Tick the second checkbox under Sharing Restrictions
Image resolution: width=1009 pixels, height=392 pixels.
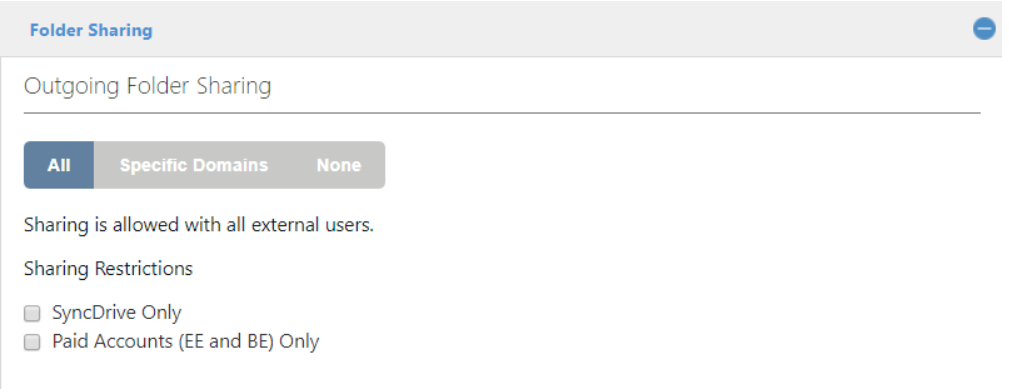click(x=32, y=342)
